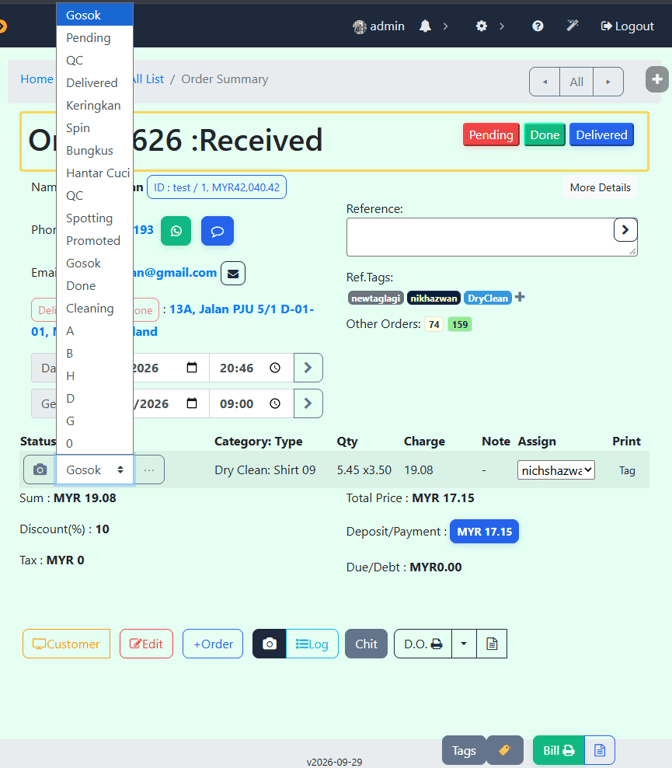Select Bungkus option
The image size is (672, 768).
(x=95, y=150)
